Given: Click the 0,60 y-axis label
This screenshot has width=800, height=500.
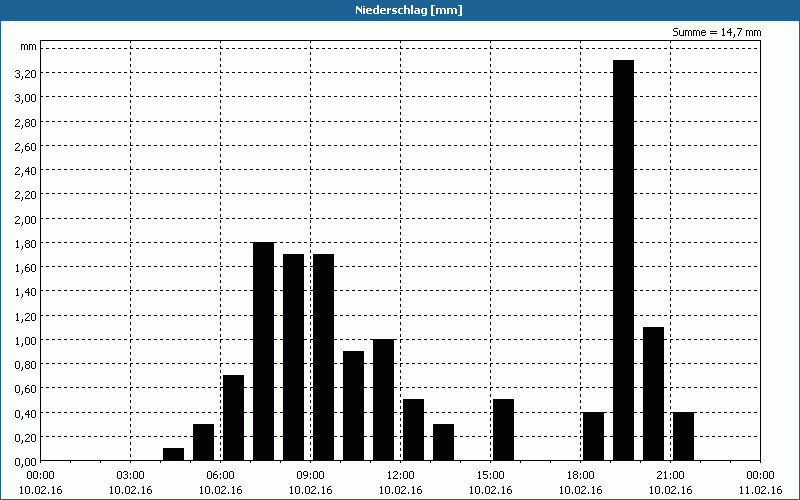Looking at the screenshot, I should pyautogui.click(x=26, y=389).
